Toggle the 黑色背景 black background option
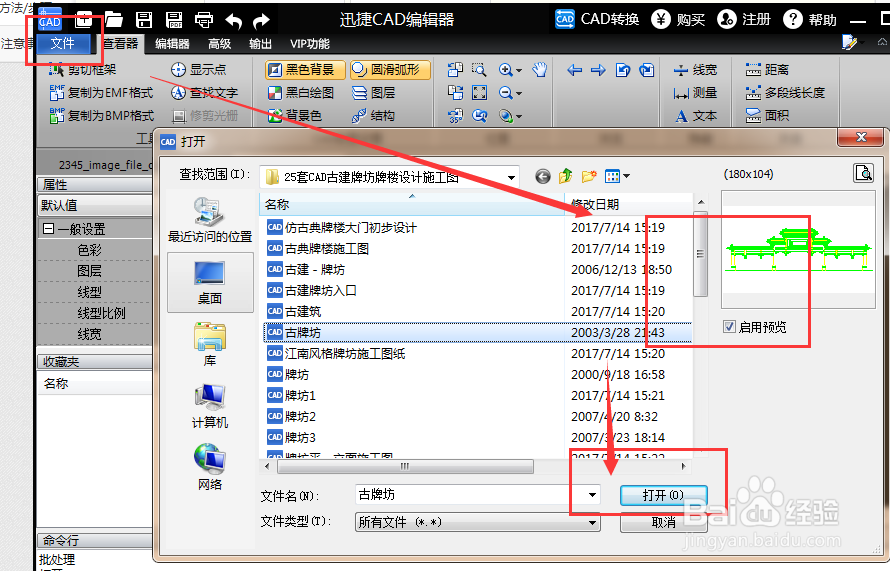Screen dimensions: 890x571 pyautogui.click(x=305, y=70)
